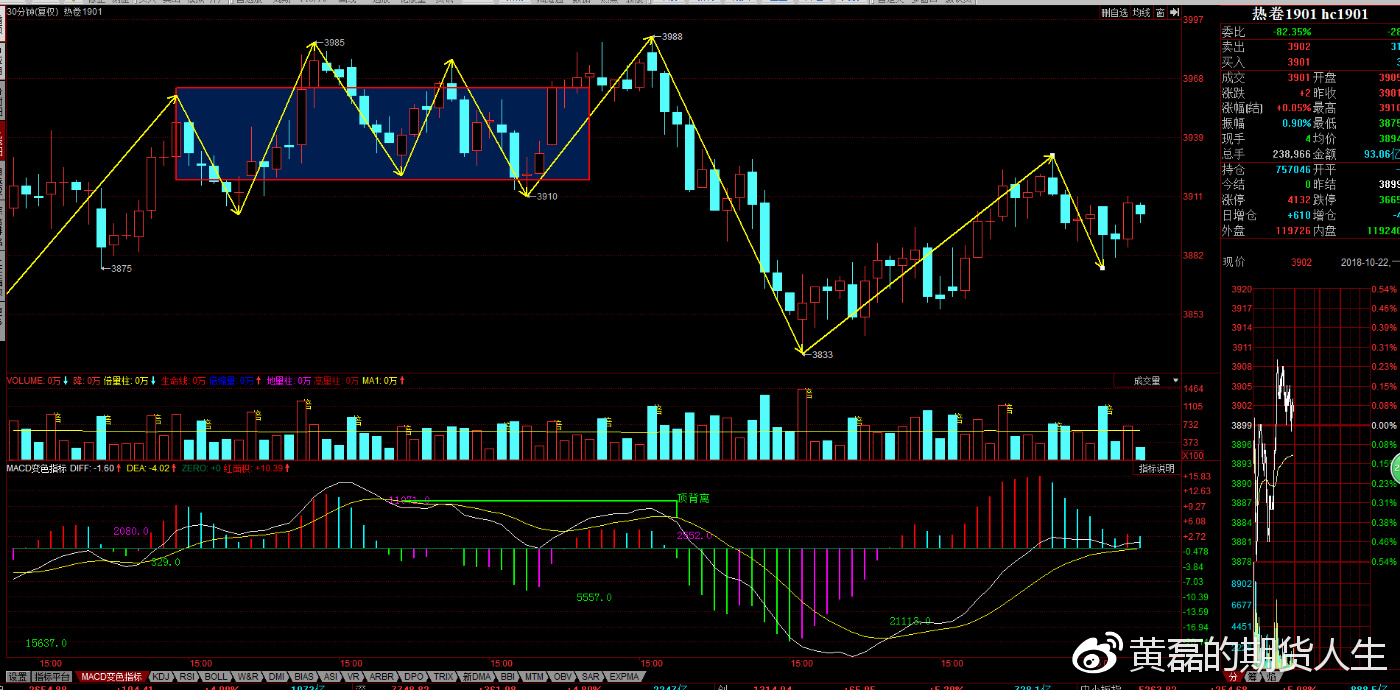Click the 删自选 watchlist button

click(1115, 13)
